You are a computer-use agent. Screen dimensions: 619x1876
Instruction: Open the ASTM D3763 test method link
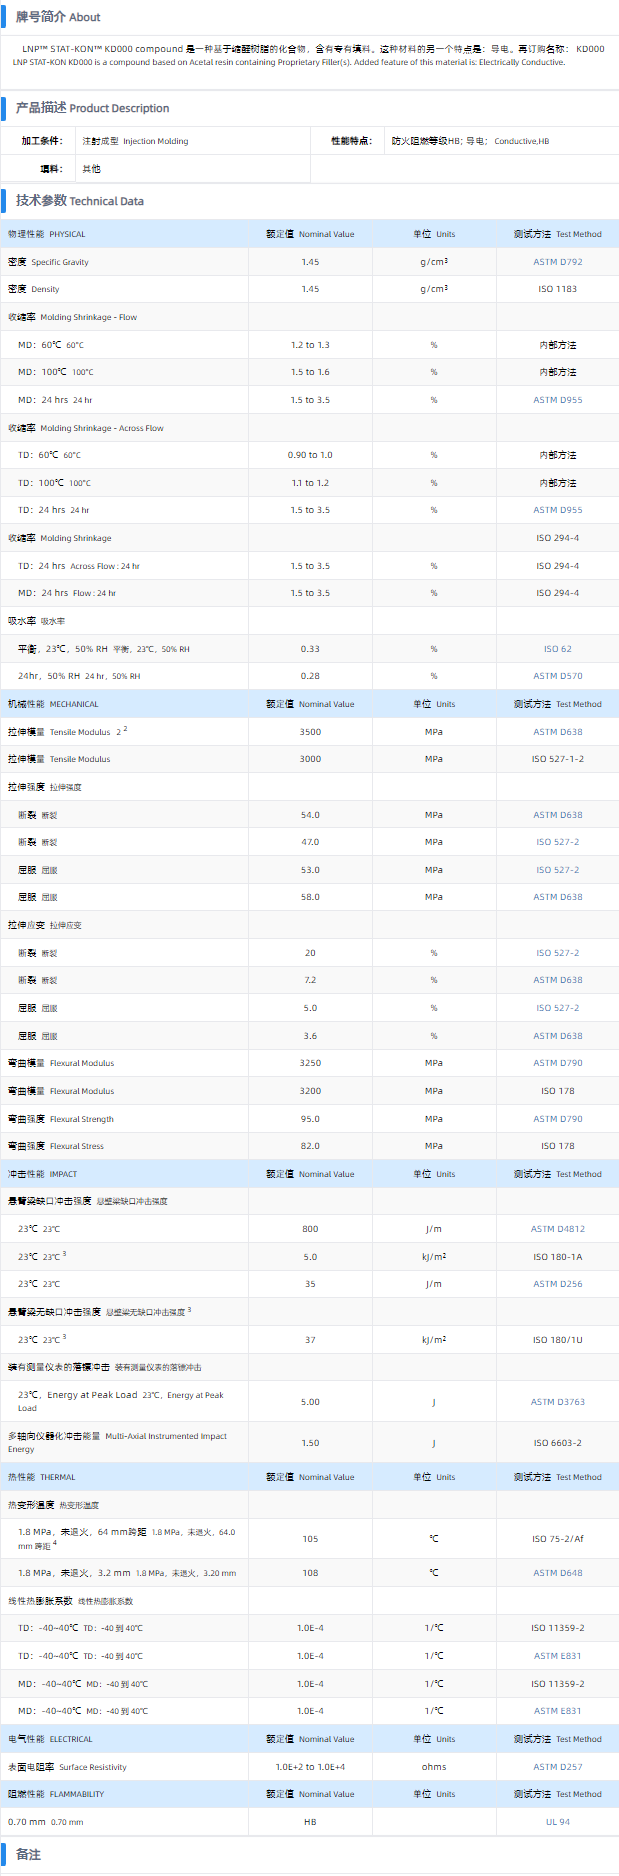tap(557, 1402)
